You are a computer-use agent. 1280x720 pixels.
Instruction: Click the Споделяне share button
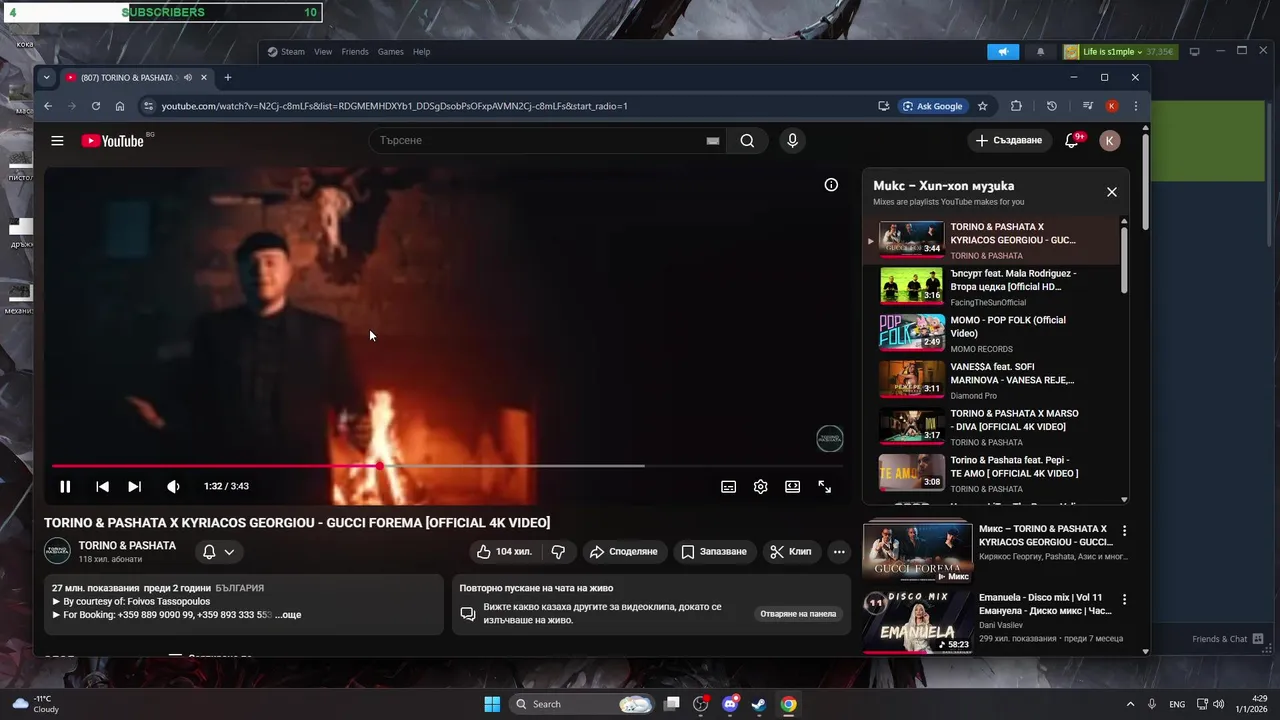[623, 551]
